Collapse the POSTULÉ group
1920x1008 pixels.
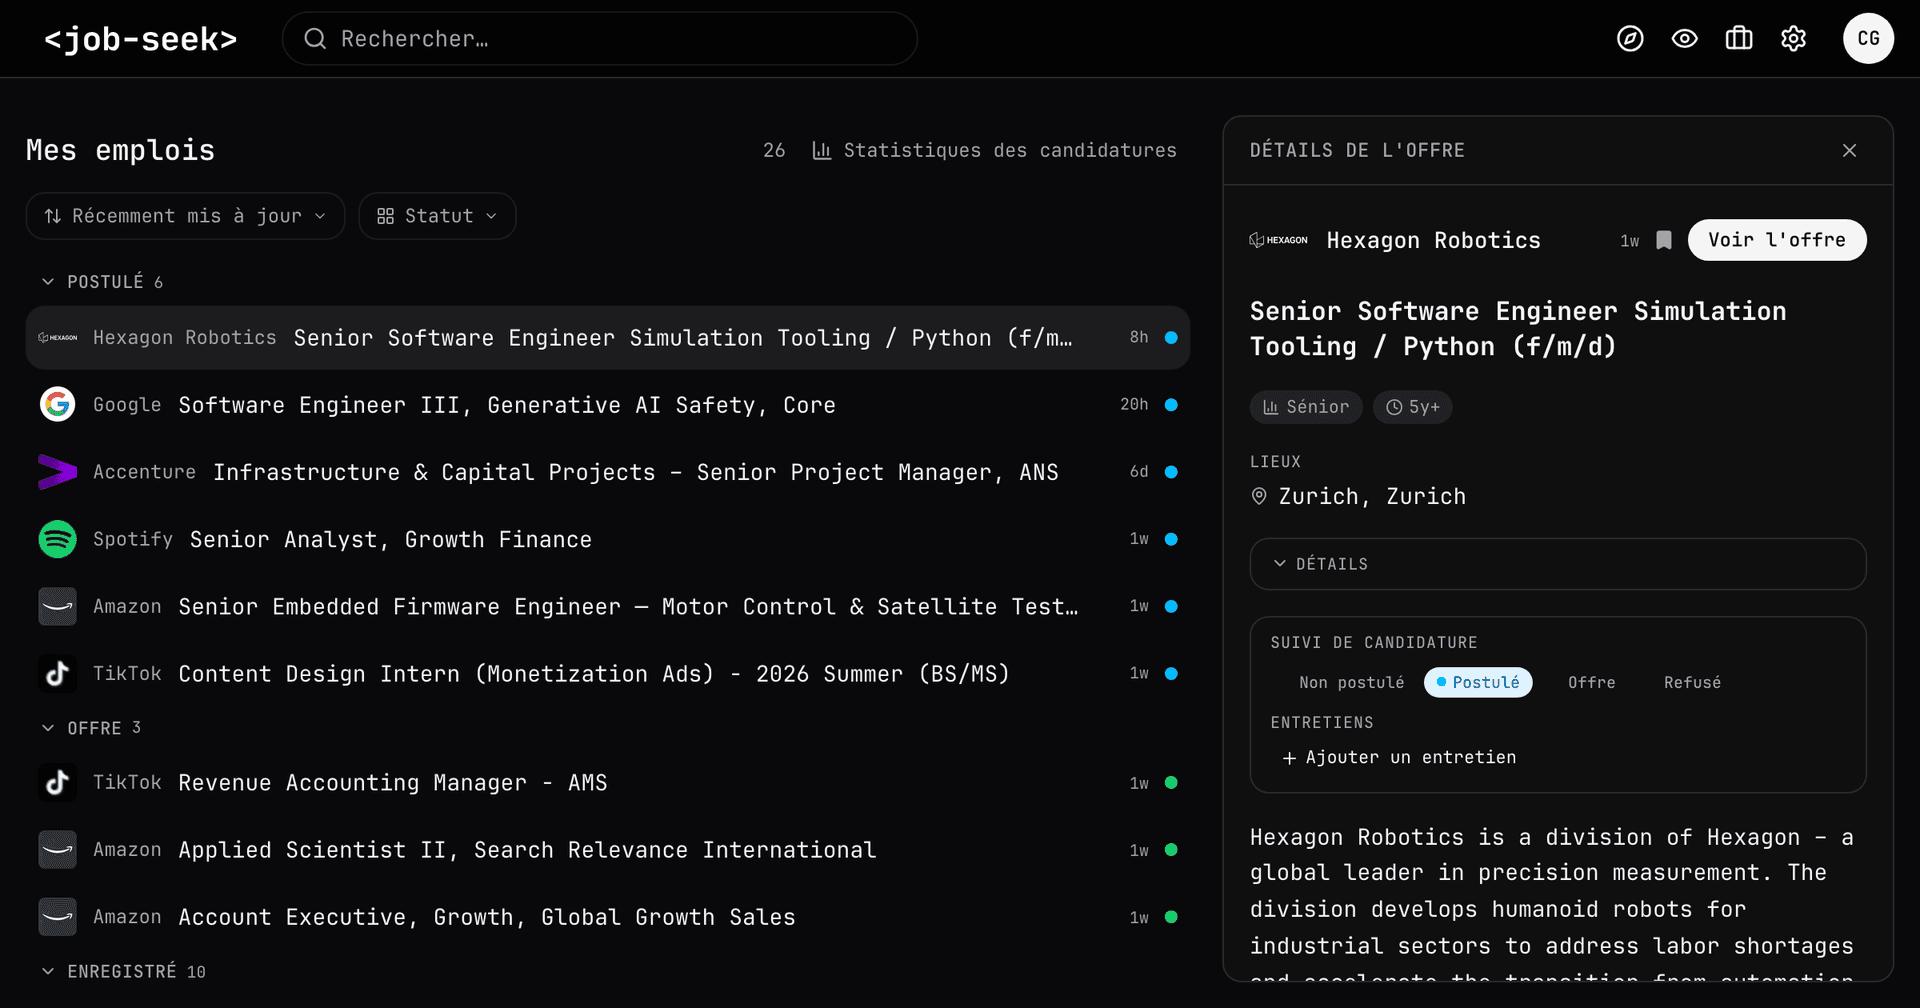pos(102,282)
